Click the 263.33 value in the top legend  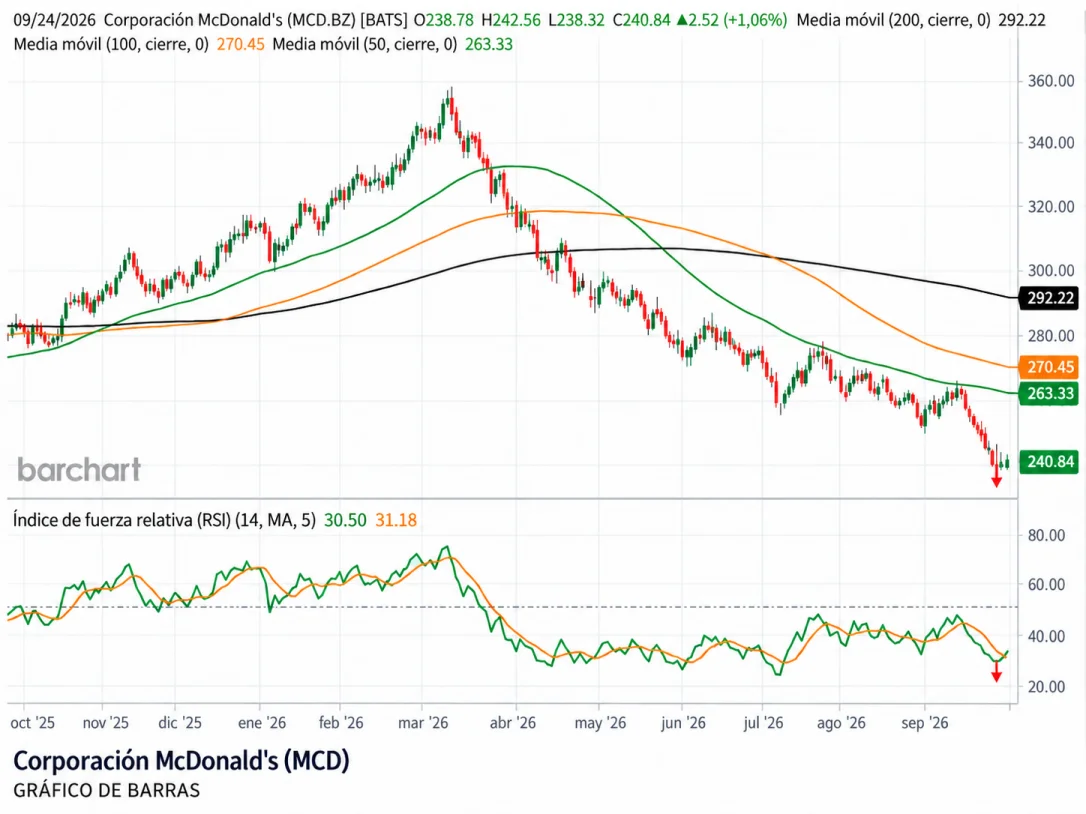point(489,44)
